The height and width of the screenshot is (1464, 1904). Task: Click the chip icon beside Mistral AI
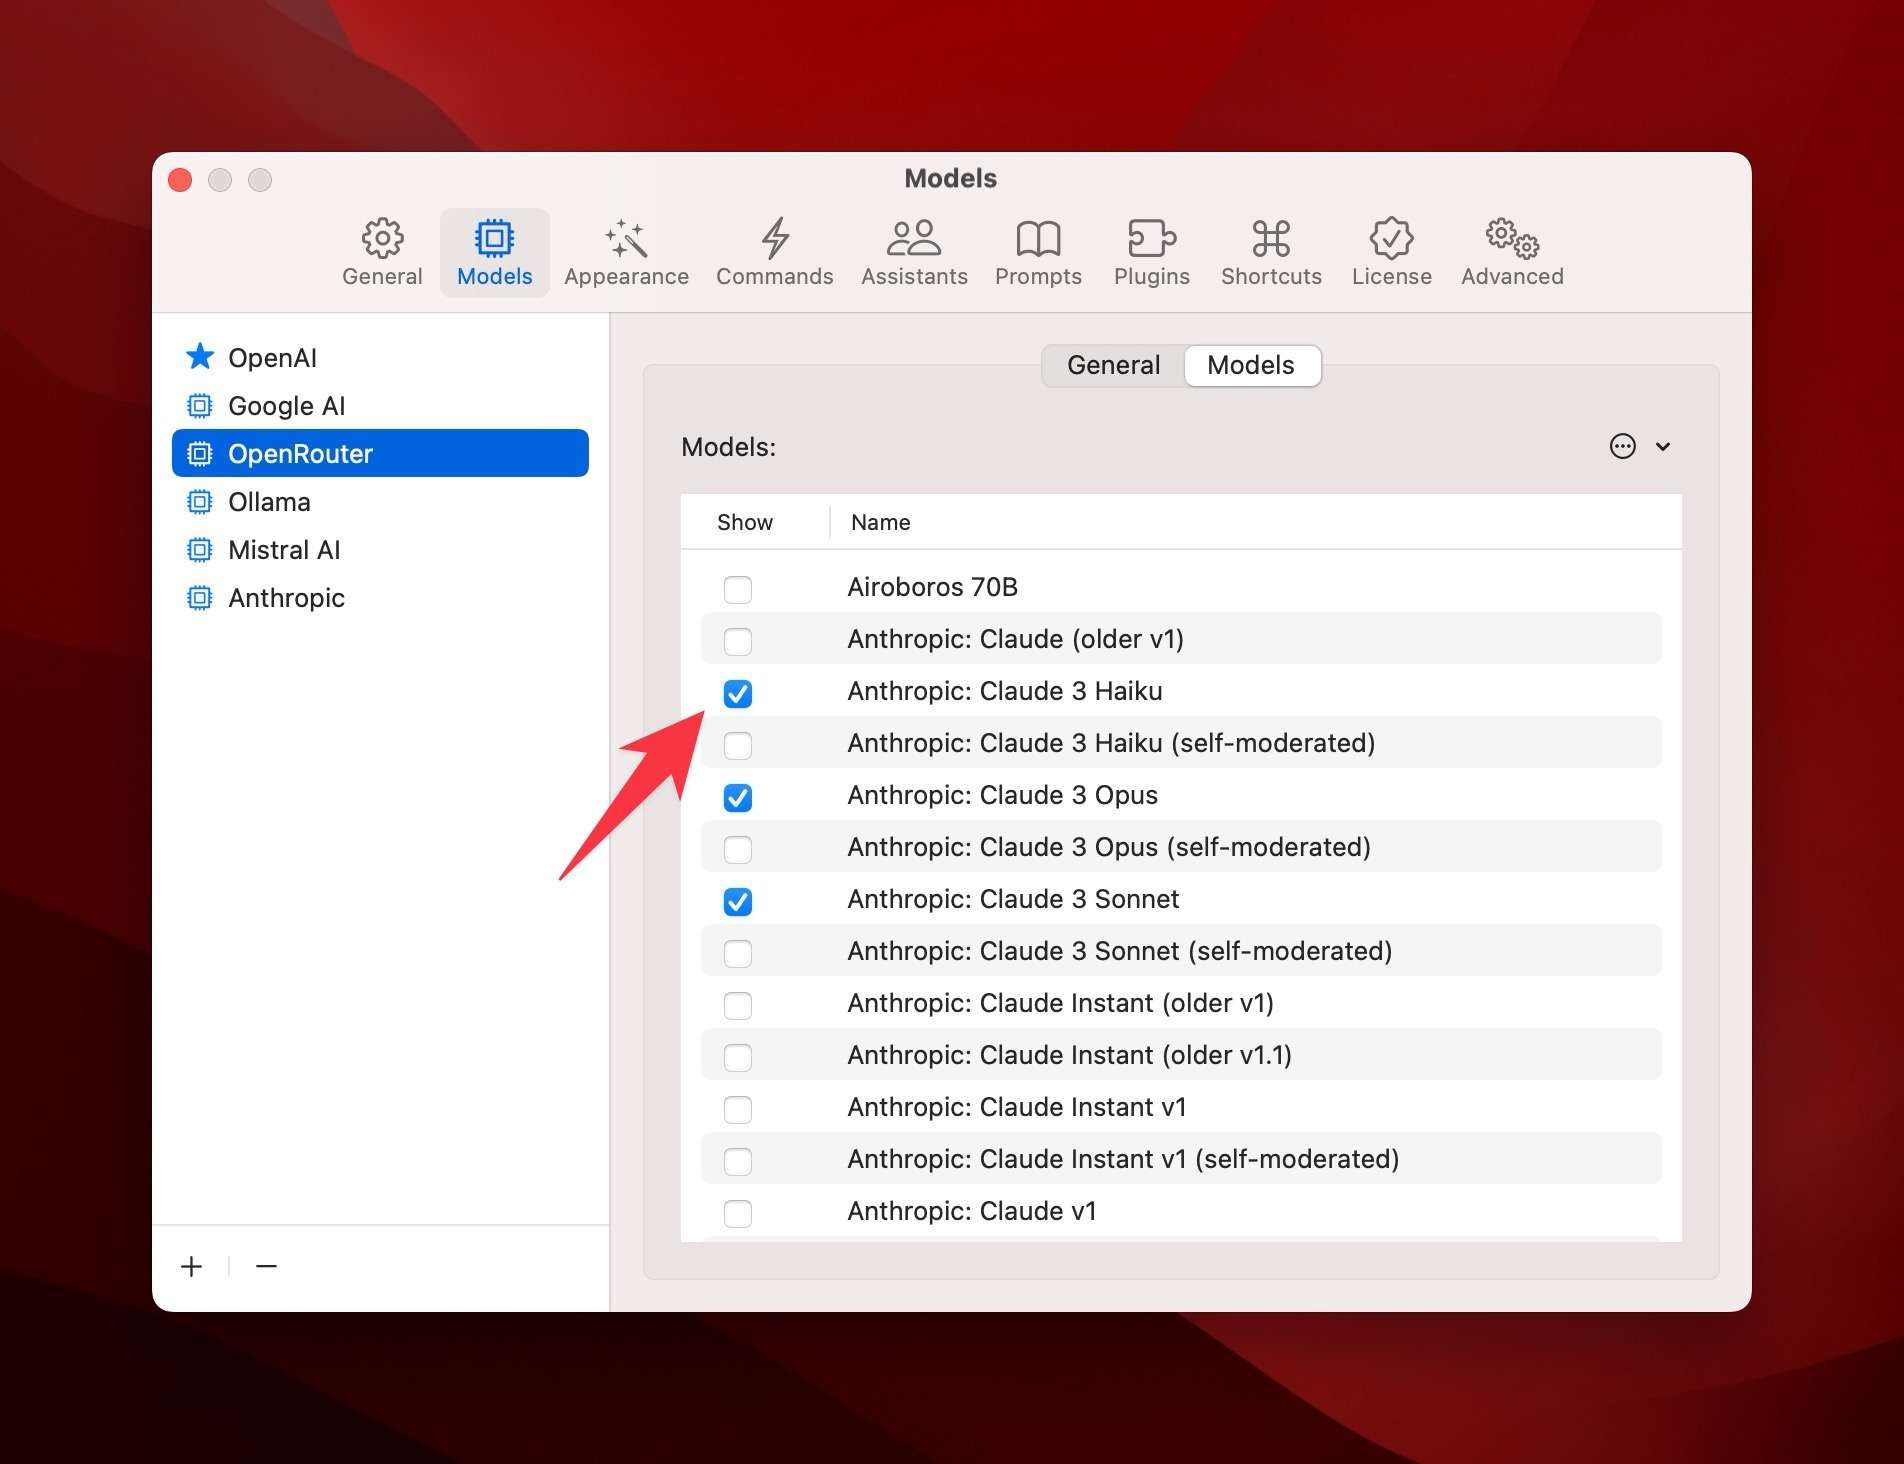pos(200,549)
